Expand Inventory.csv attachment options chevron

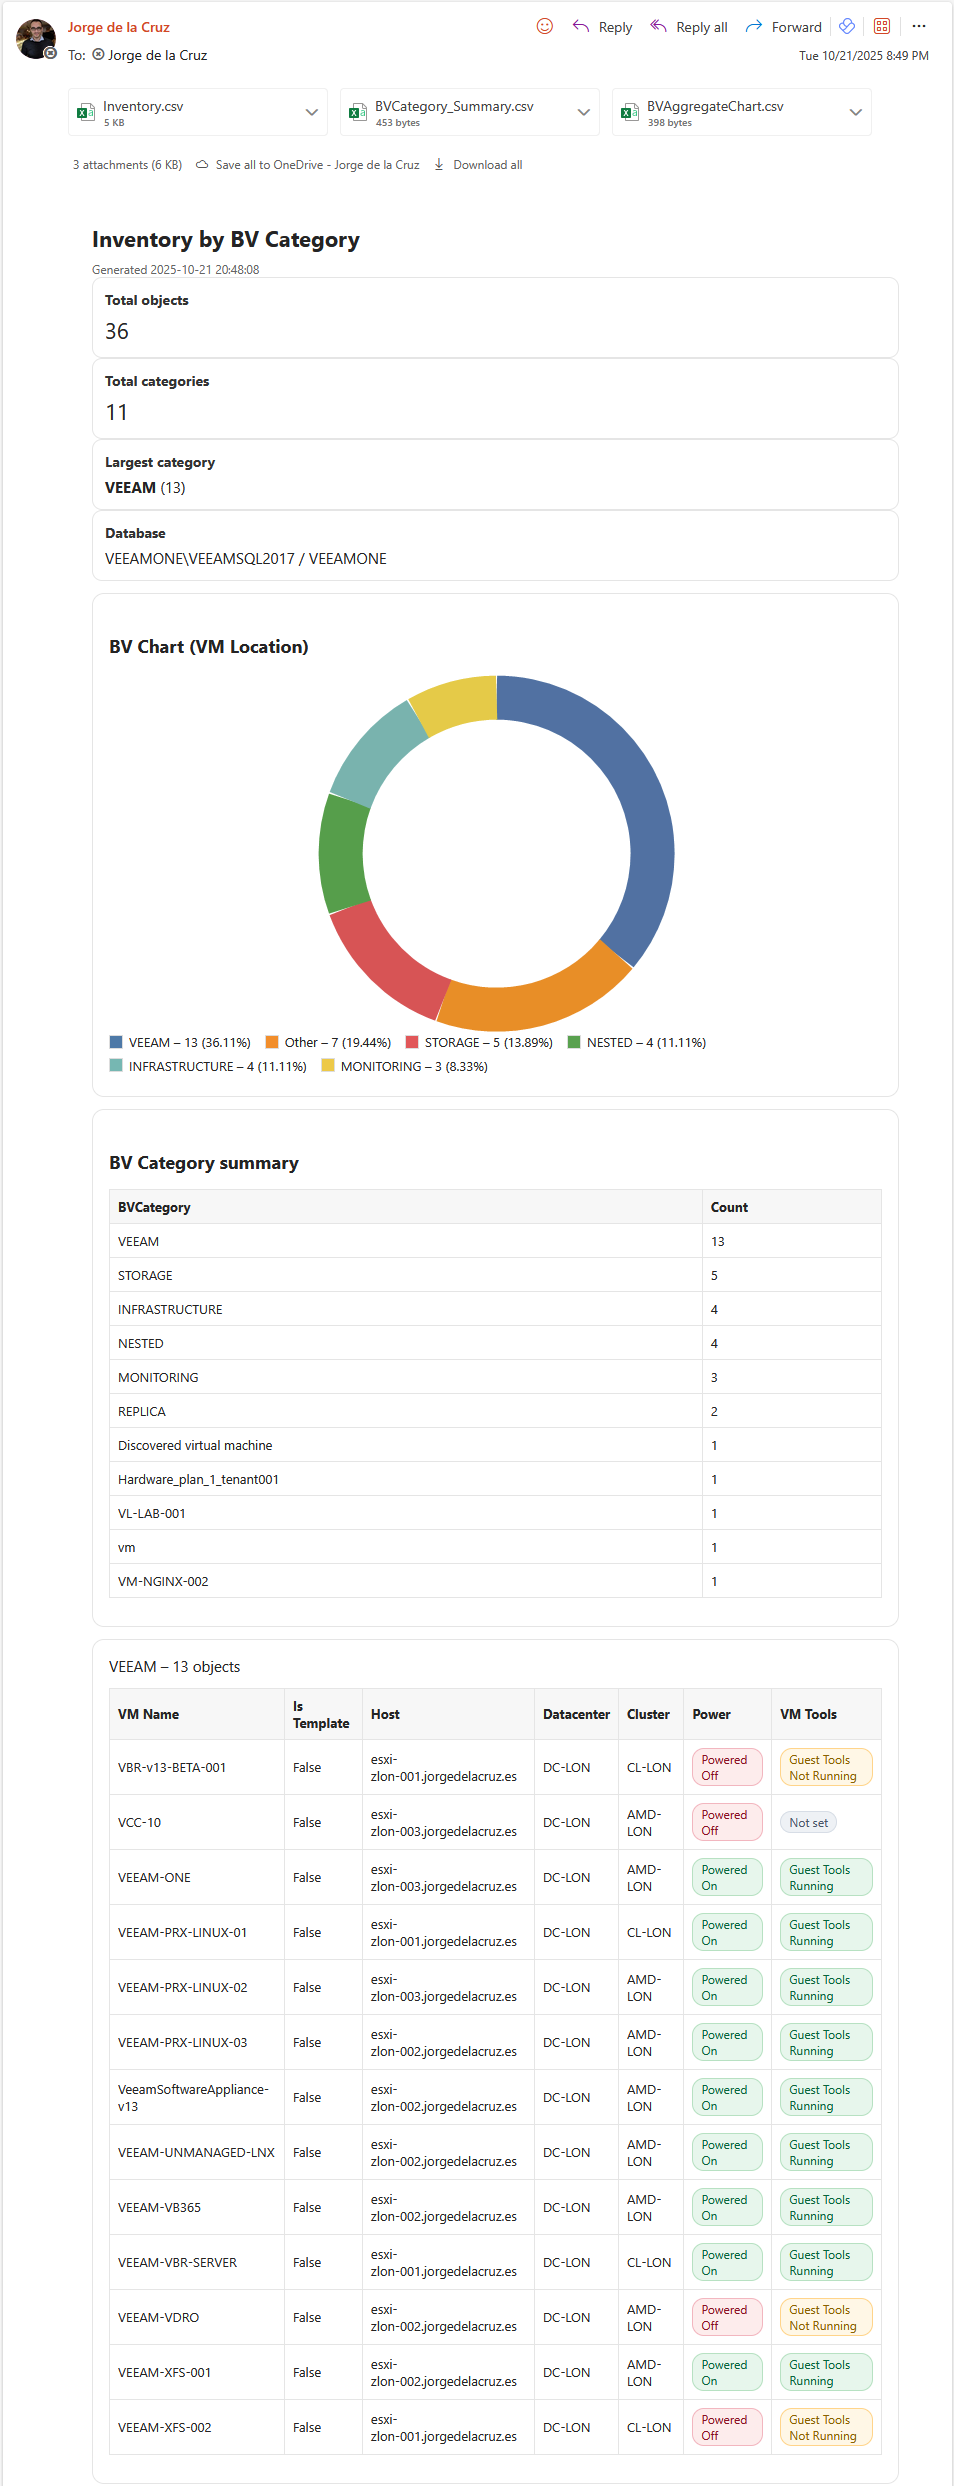(312, 112)
